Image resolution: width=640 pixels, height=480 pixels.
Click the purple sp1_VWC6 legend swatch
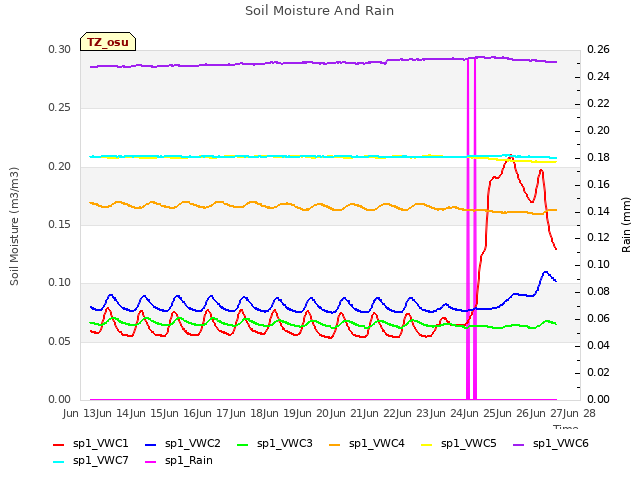coord(519,444)
